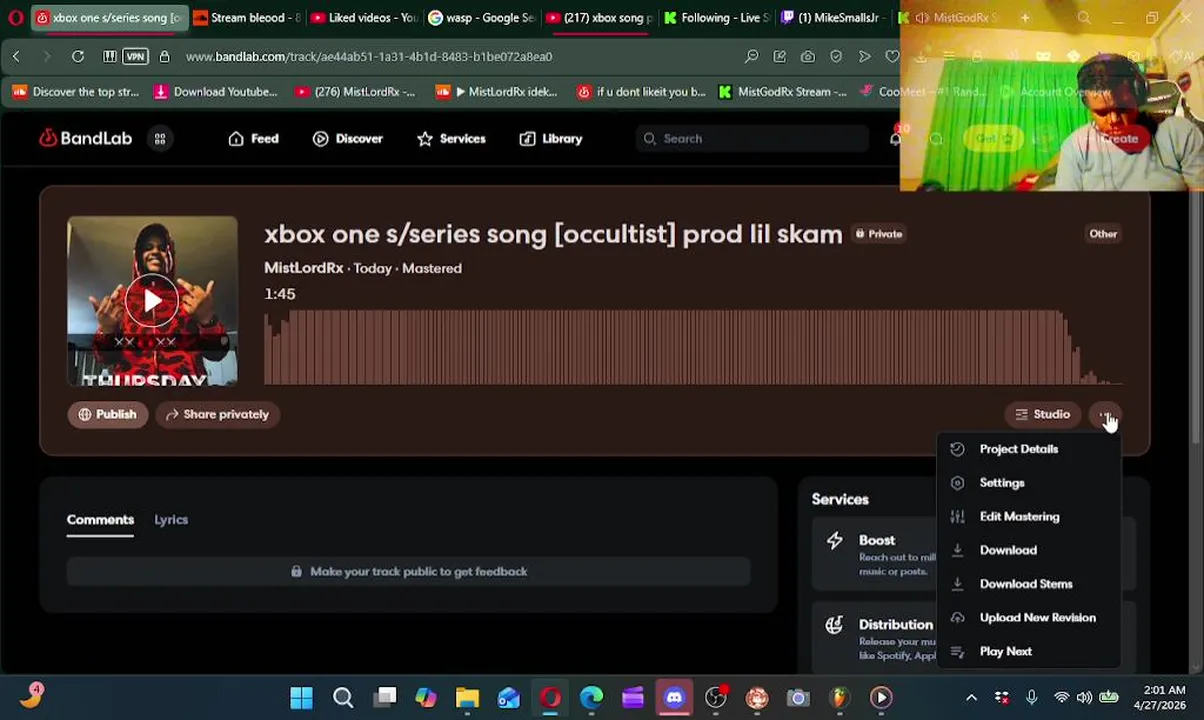The width and height of the screenshot is (1204, 720).
Task: Open Windows Start menu
Action: click(x=301, y=697)
